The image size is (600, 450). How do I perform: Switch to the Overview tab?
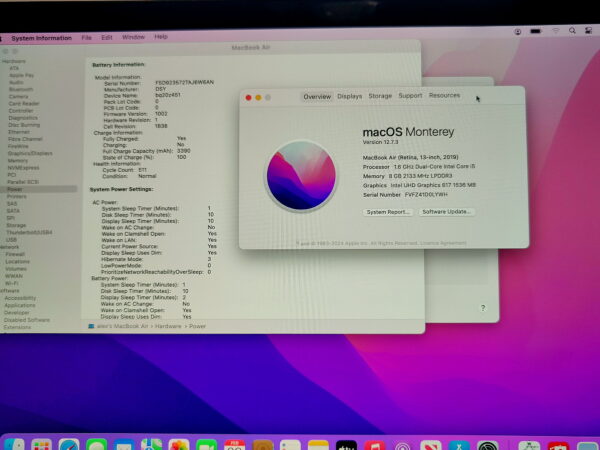(317, 96)
